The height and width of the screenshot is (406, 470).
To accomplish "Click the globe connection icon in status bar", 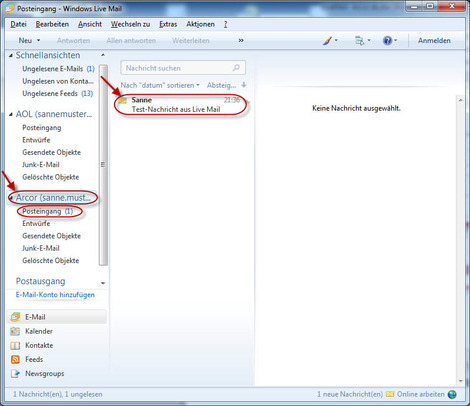I will (x=452, y=394).
